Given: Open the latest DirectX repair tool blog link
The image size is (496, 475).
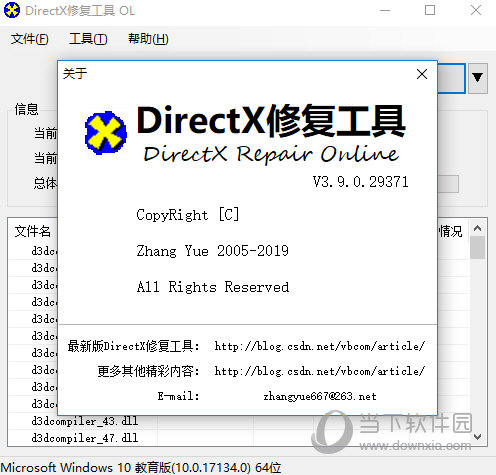Looking at the screenshot, I should coord(319,346).
